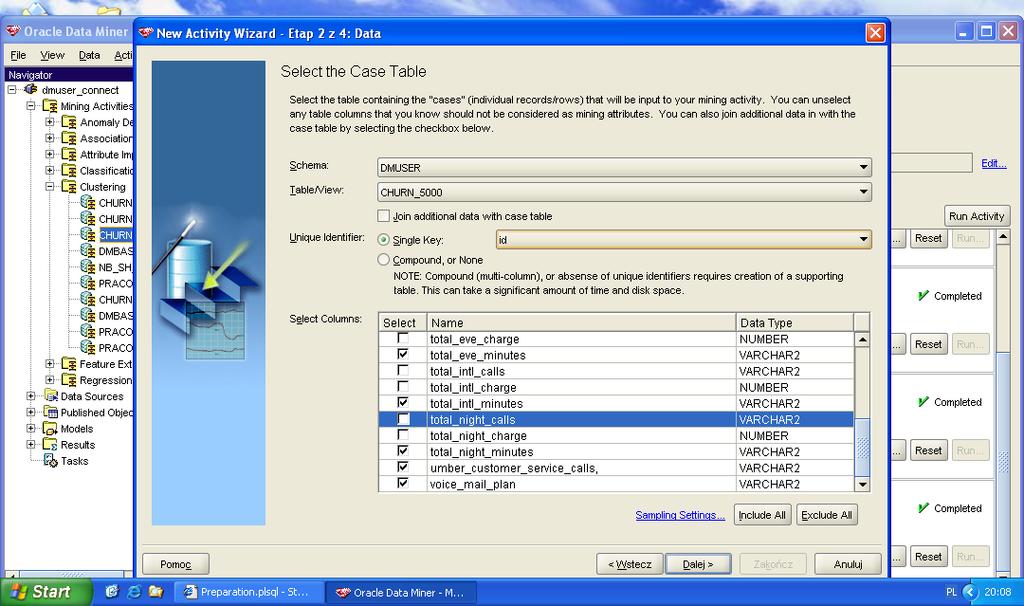The width and height of the screenshot is (1024, 606).
Task: Uncheck the total_eve_minutes column checkbox
Action: [403, 354]
